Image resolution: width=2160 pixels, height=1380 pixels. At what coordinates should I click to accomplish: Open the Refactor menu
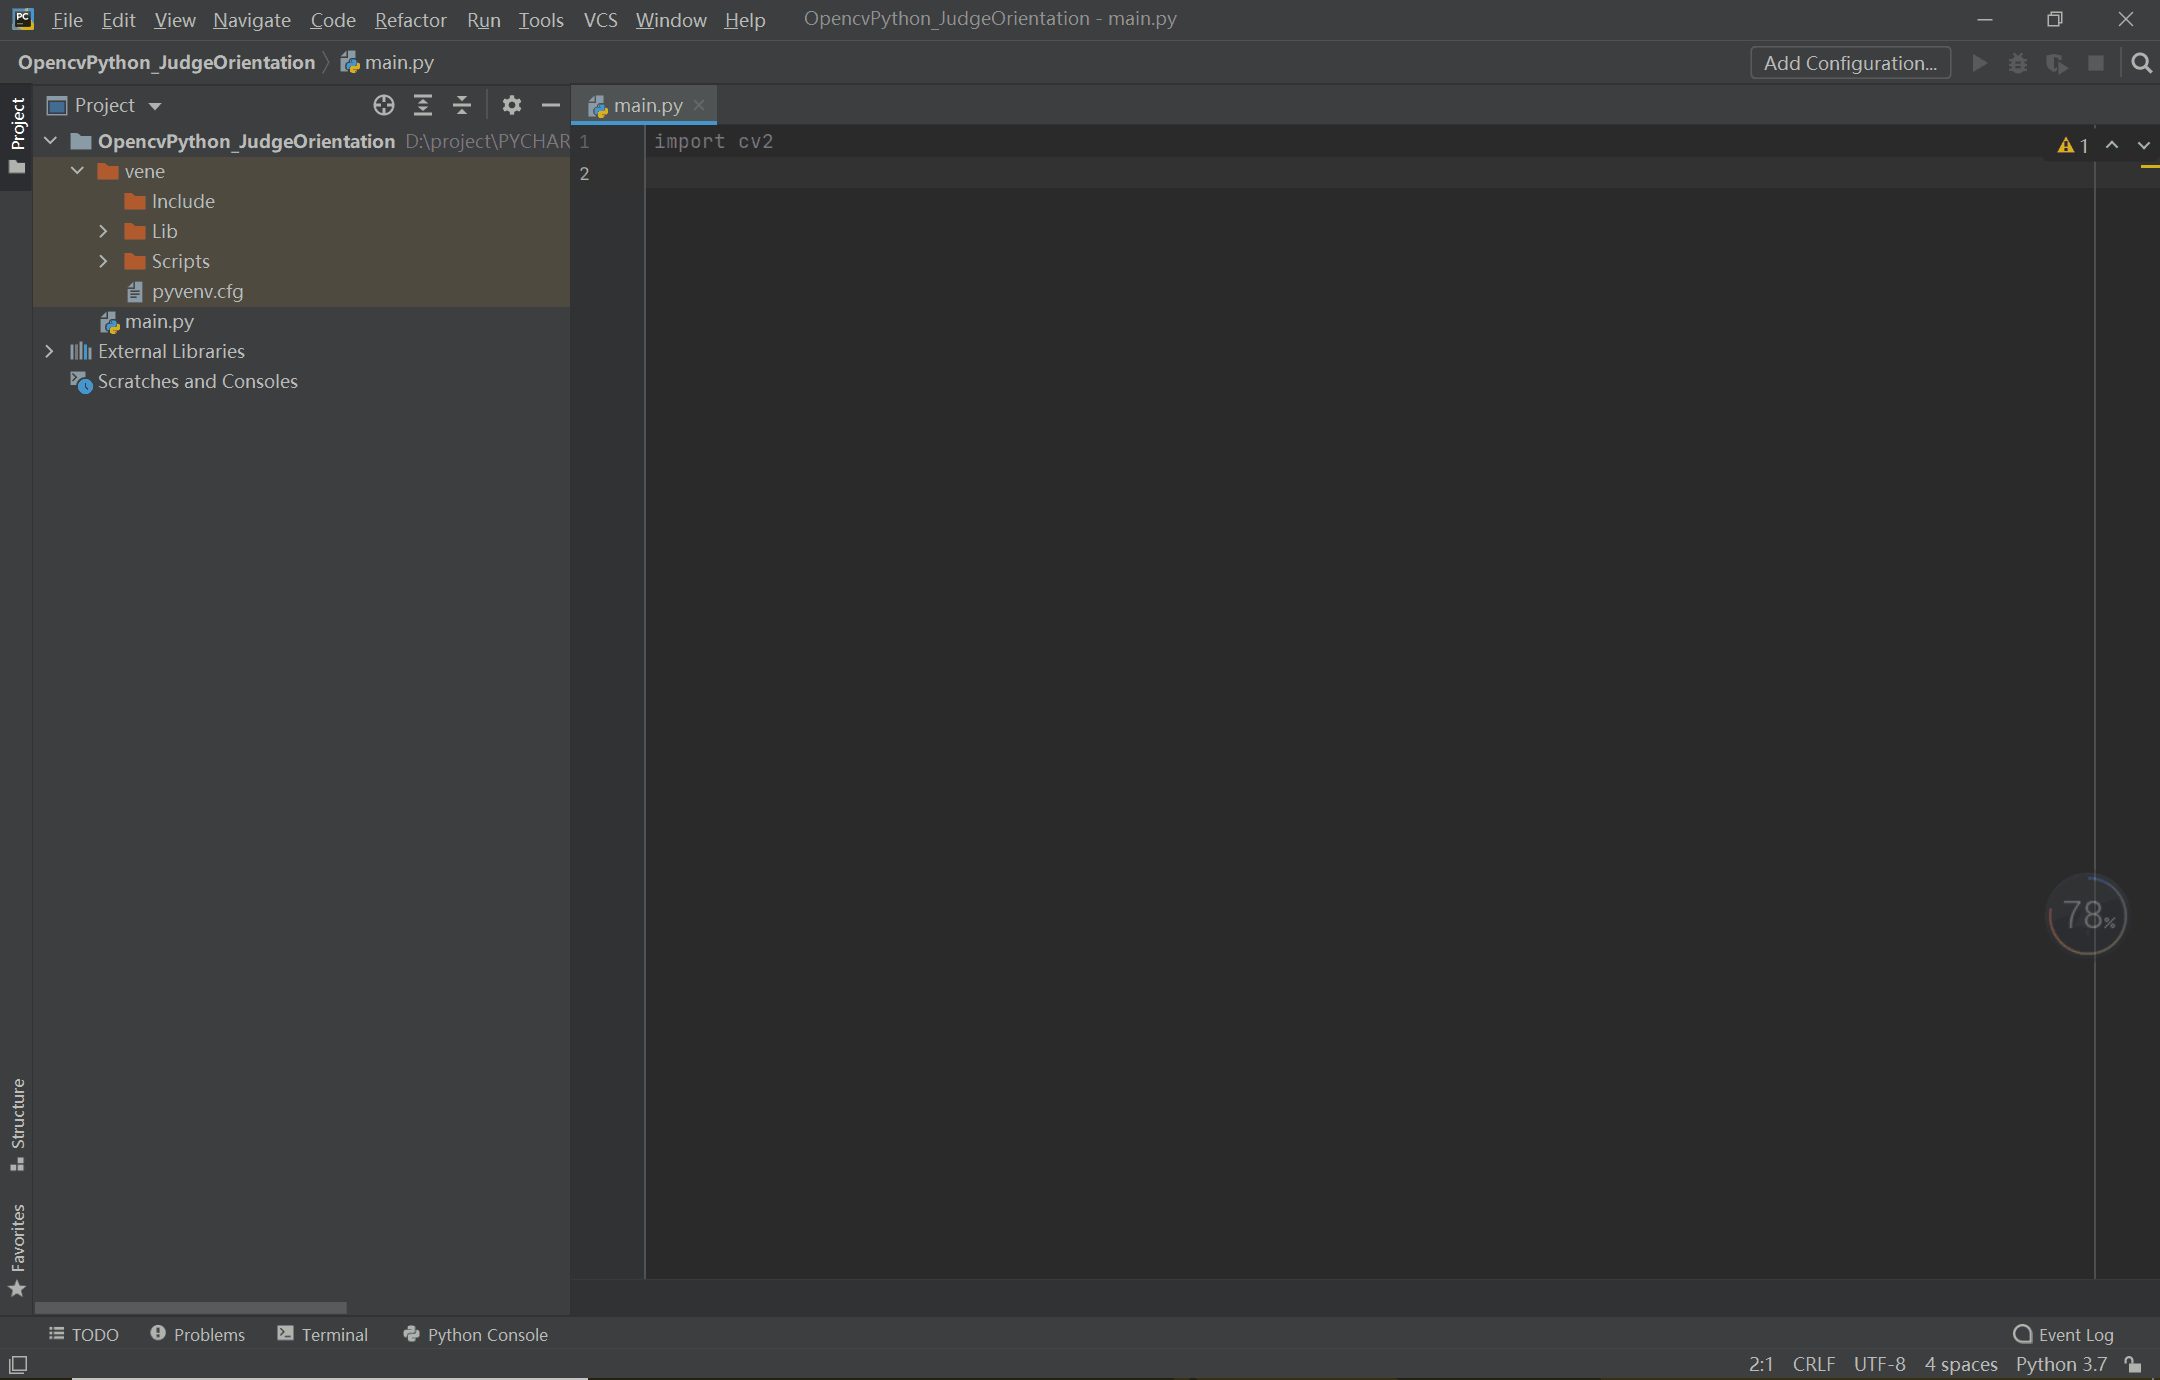(410, 19)
